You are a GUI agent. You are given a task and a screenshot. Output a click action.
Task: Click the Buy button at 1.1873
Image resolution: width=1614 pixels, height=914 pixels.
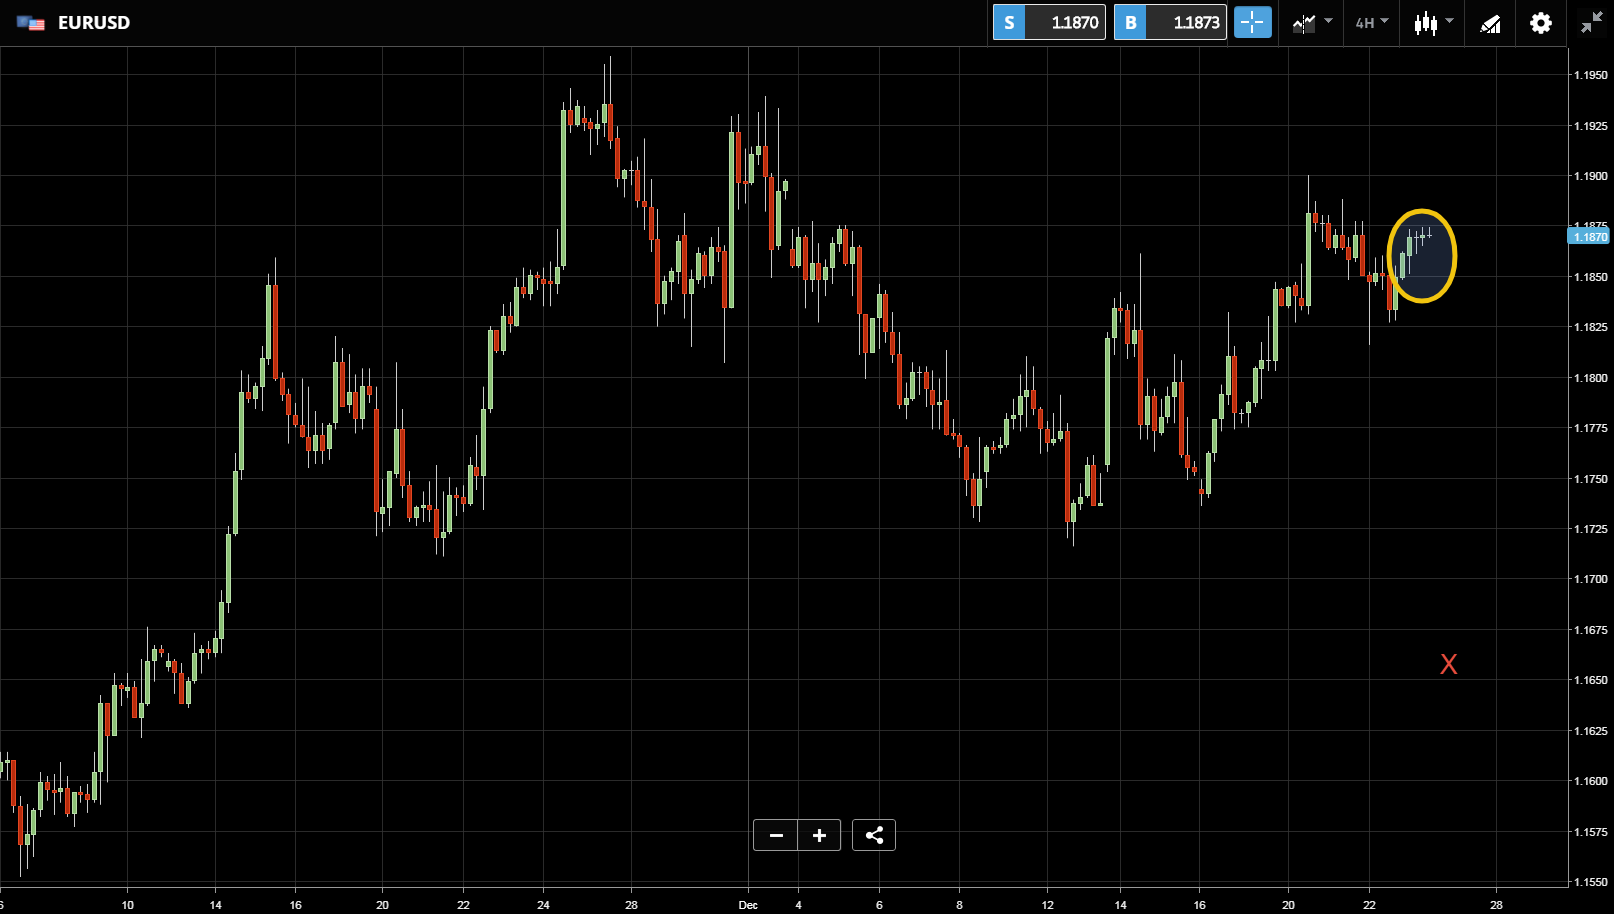1170,22
